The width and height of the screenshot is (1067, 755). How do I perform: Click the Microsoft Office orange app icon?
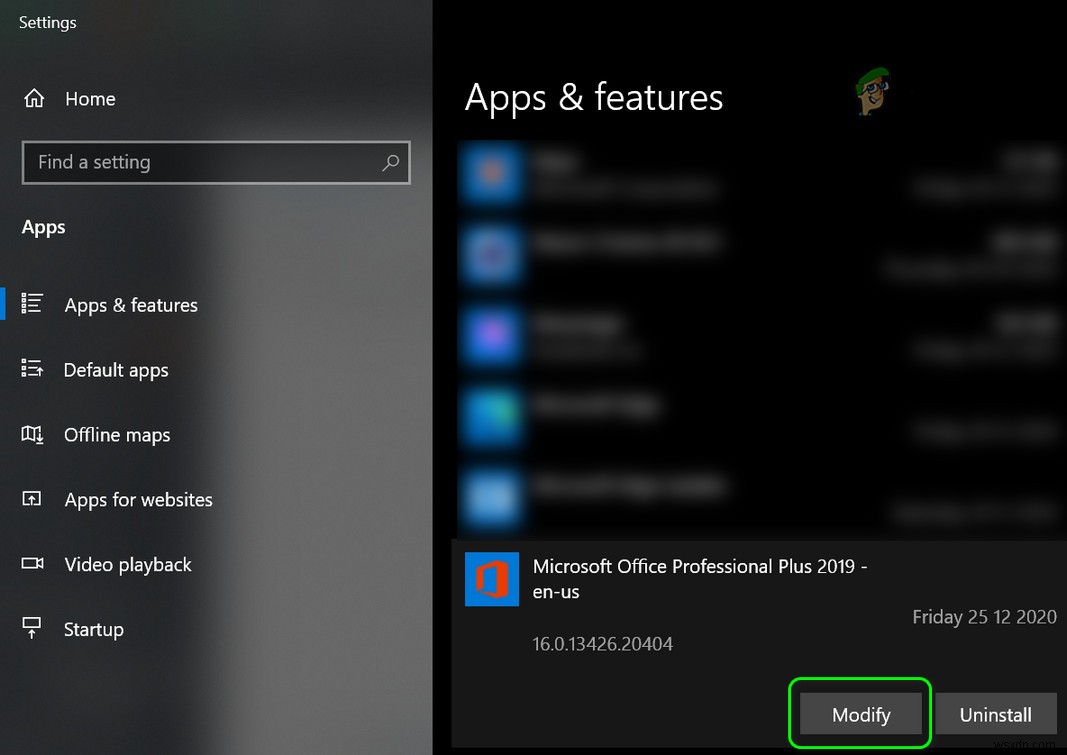click(491, 580)
